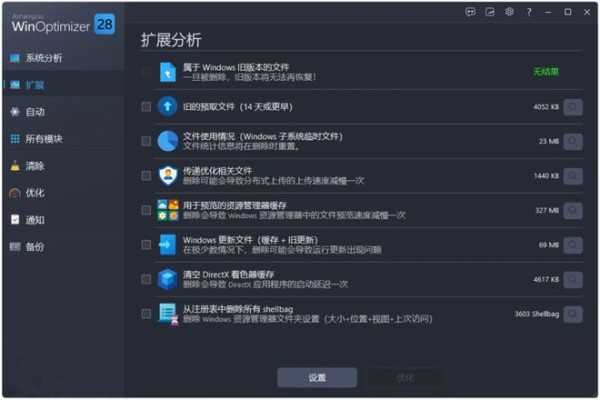Open magnifier for DirectX shader cache row
This screenshot has height=400, width=600.
573,279
